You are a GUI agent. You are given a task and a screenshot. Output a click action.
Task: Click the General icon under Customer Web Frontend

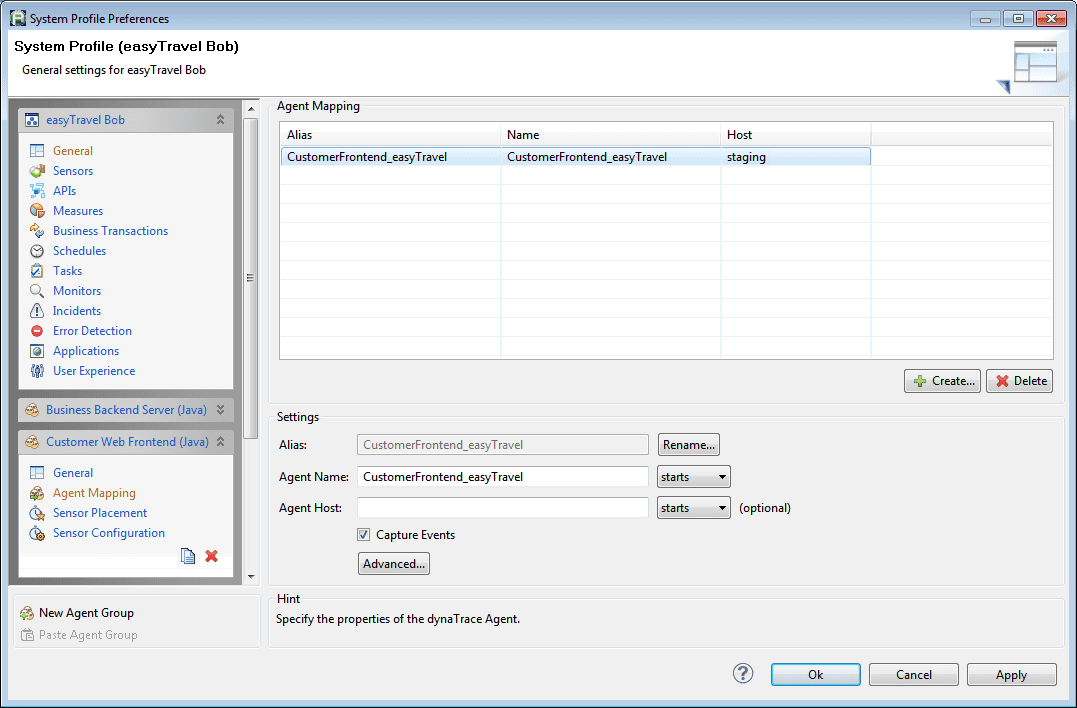(37, 472)
